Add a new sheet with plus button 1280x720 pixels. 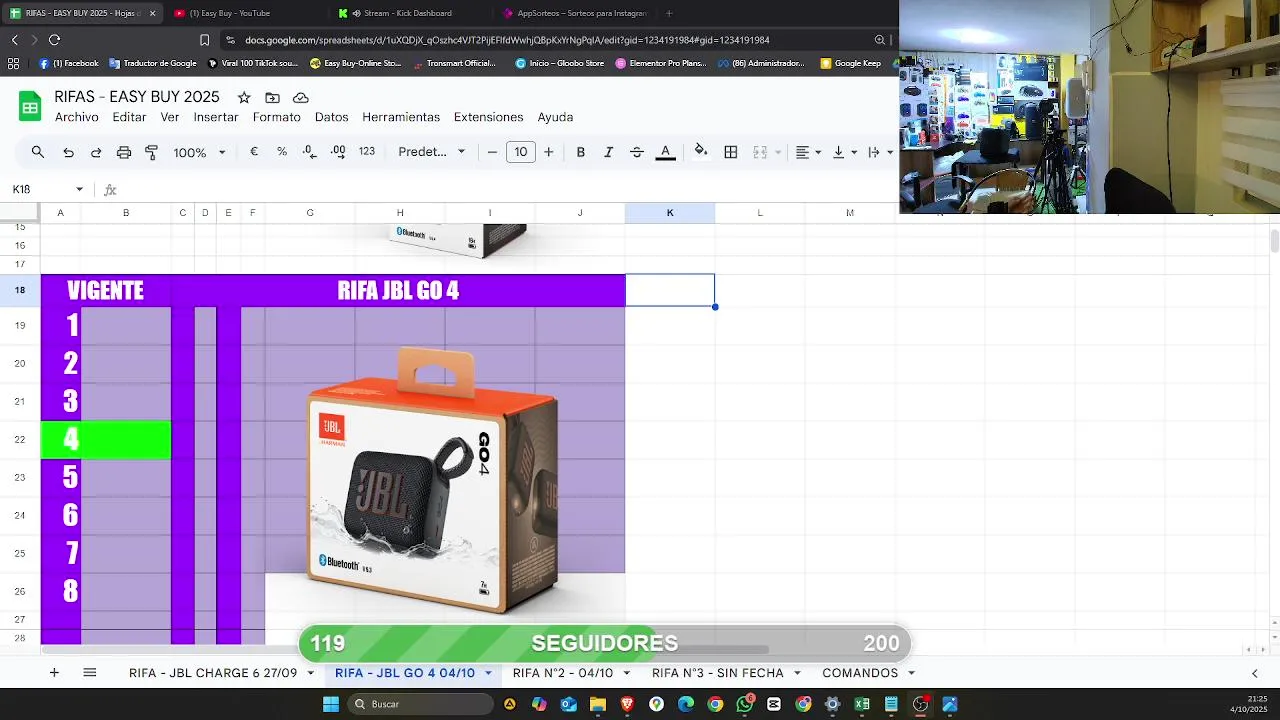54,673
